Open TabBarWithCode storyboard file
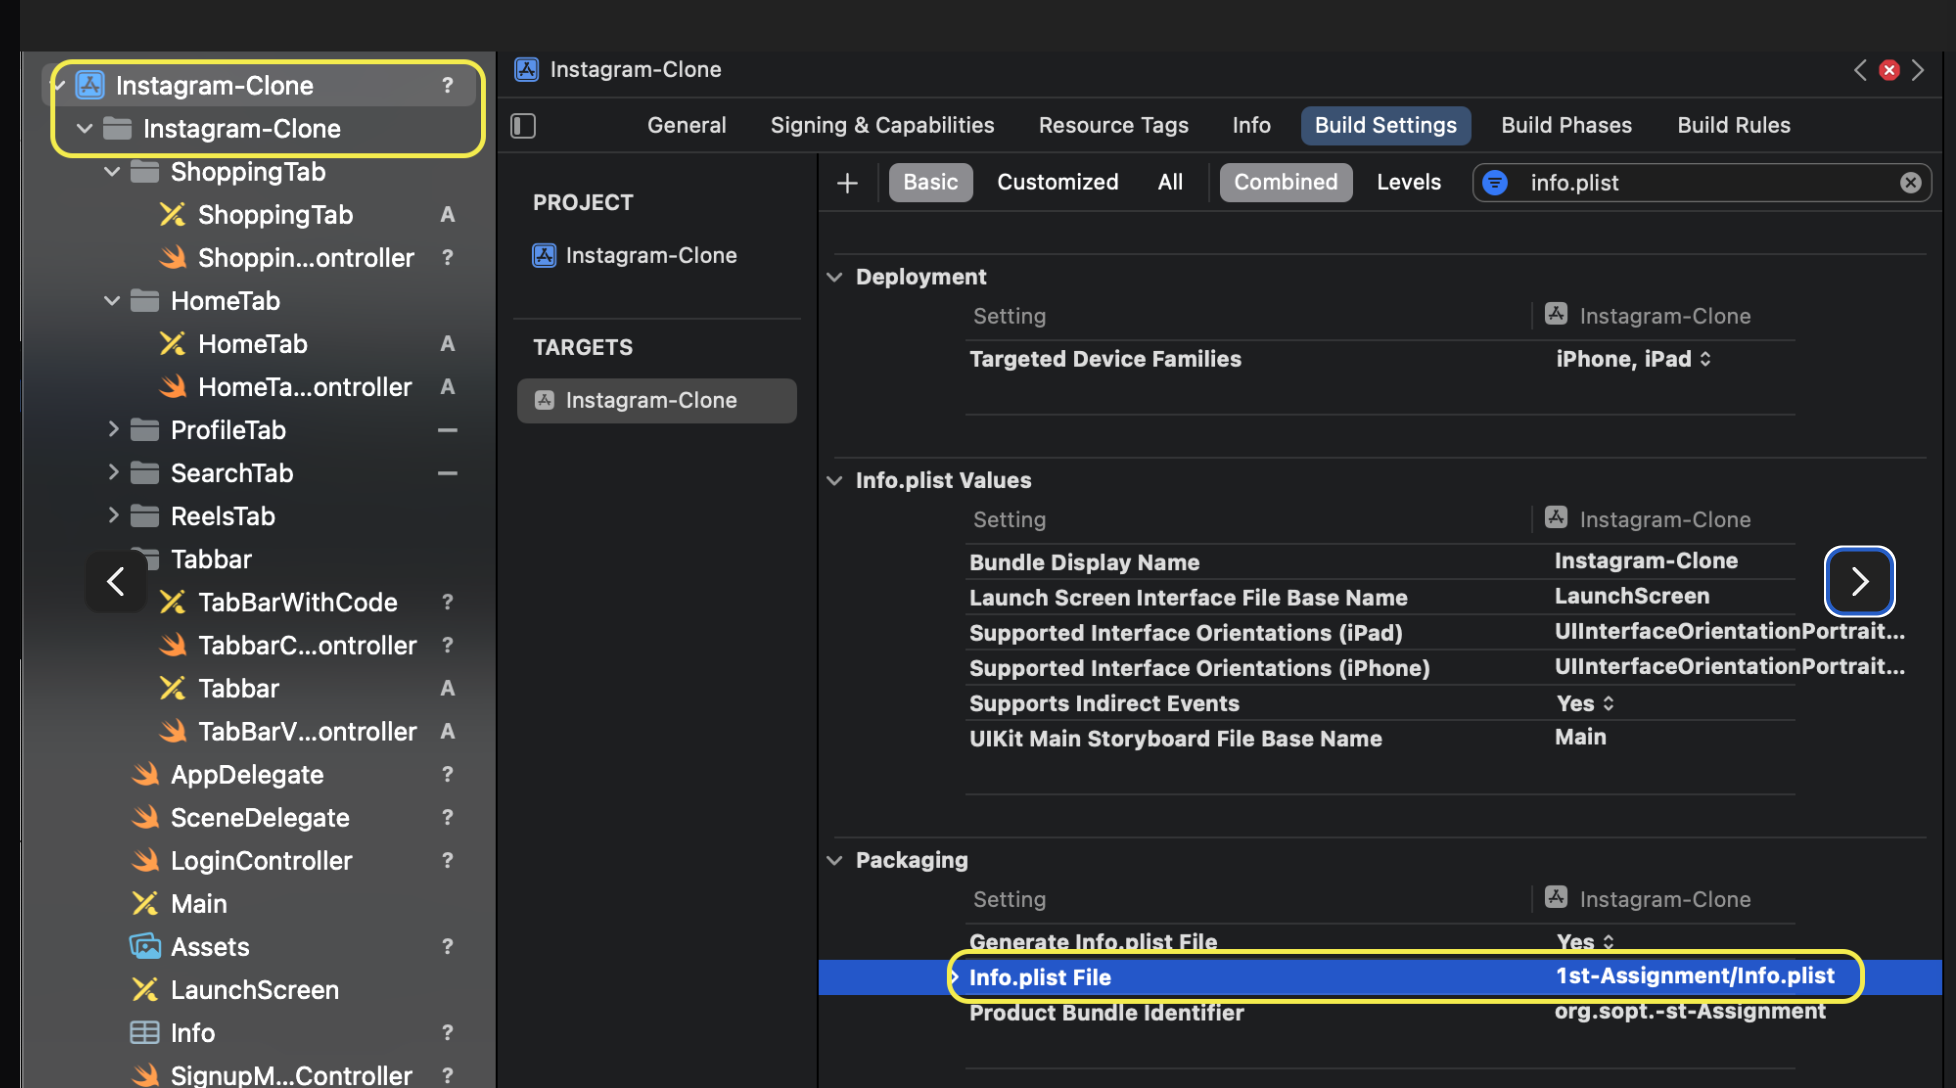This screenshot has width=1956, height=1088. [297, 601]
